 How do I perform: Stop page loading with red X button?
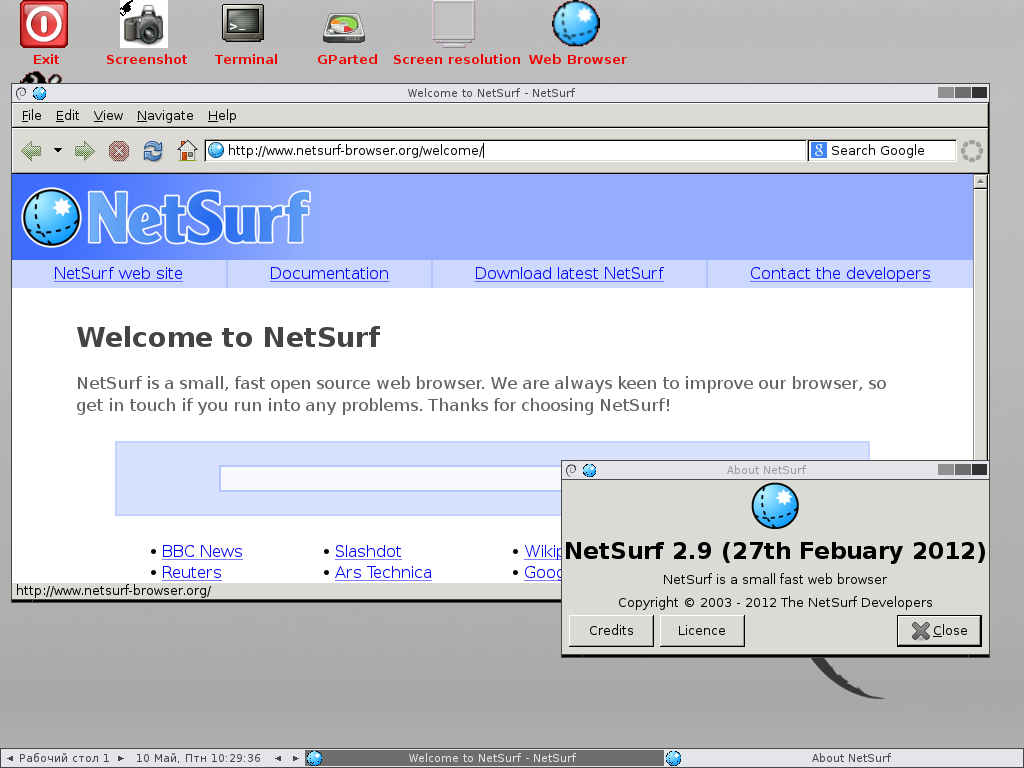118,152
